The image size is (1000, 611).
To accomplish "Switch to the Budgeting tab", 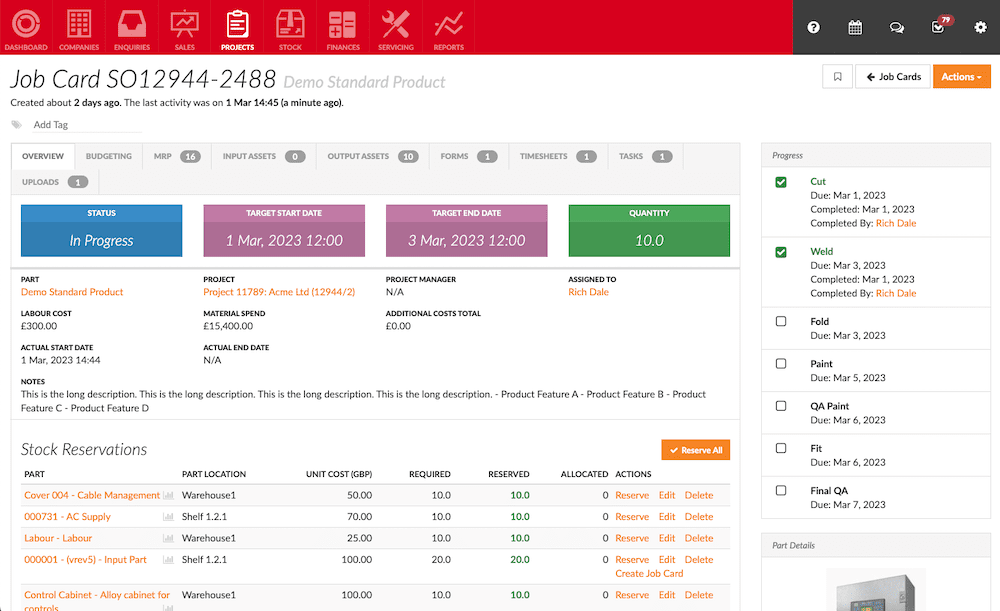I will click(108, 156).
